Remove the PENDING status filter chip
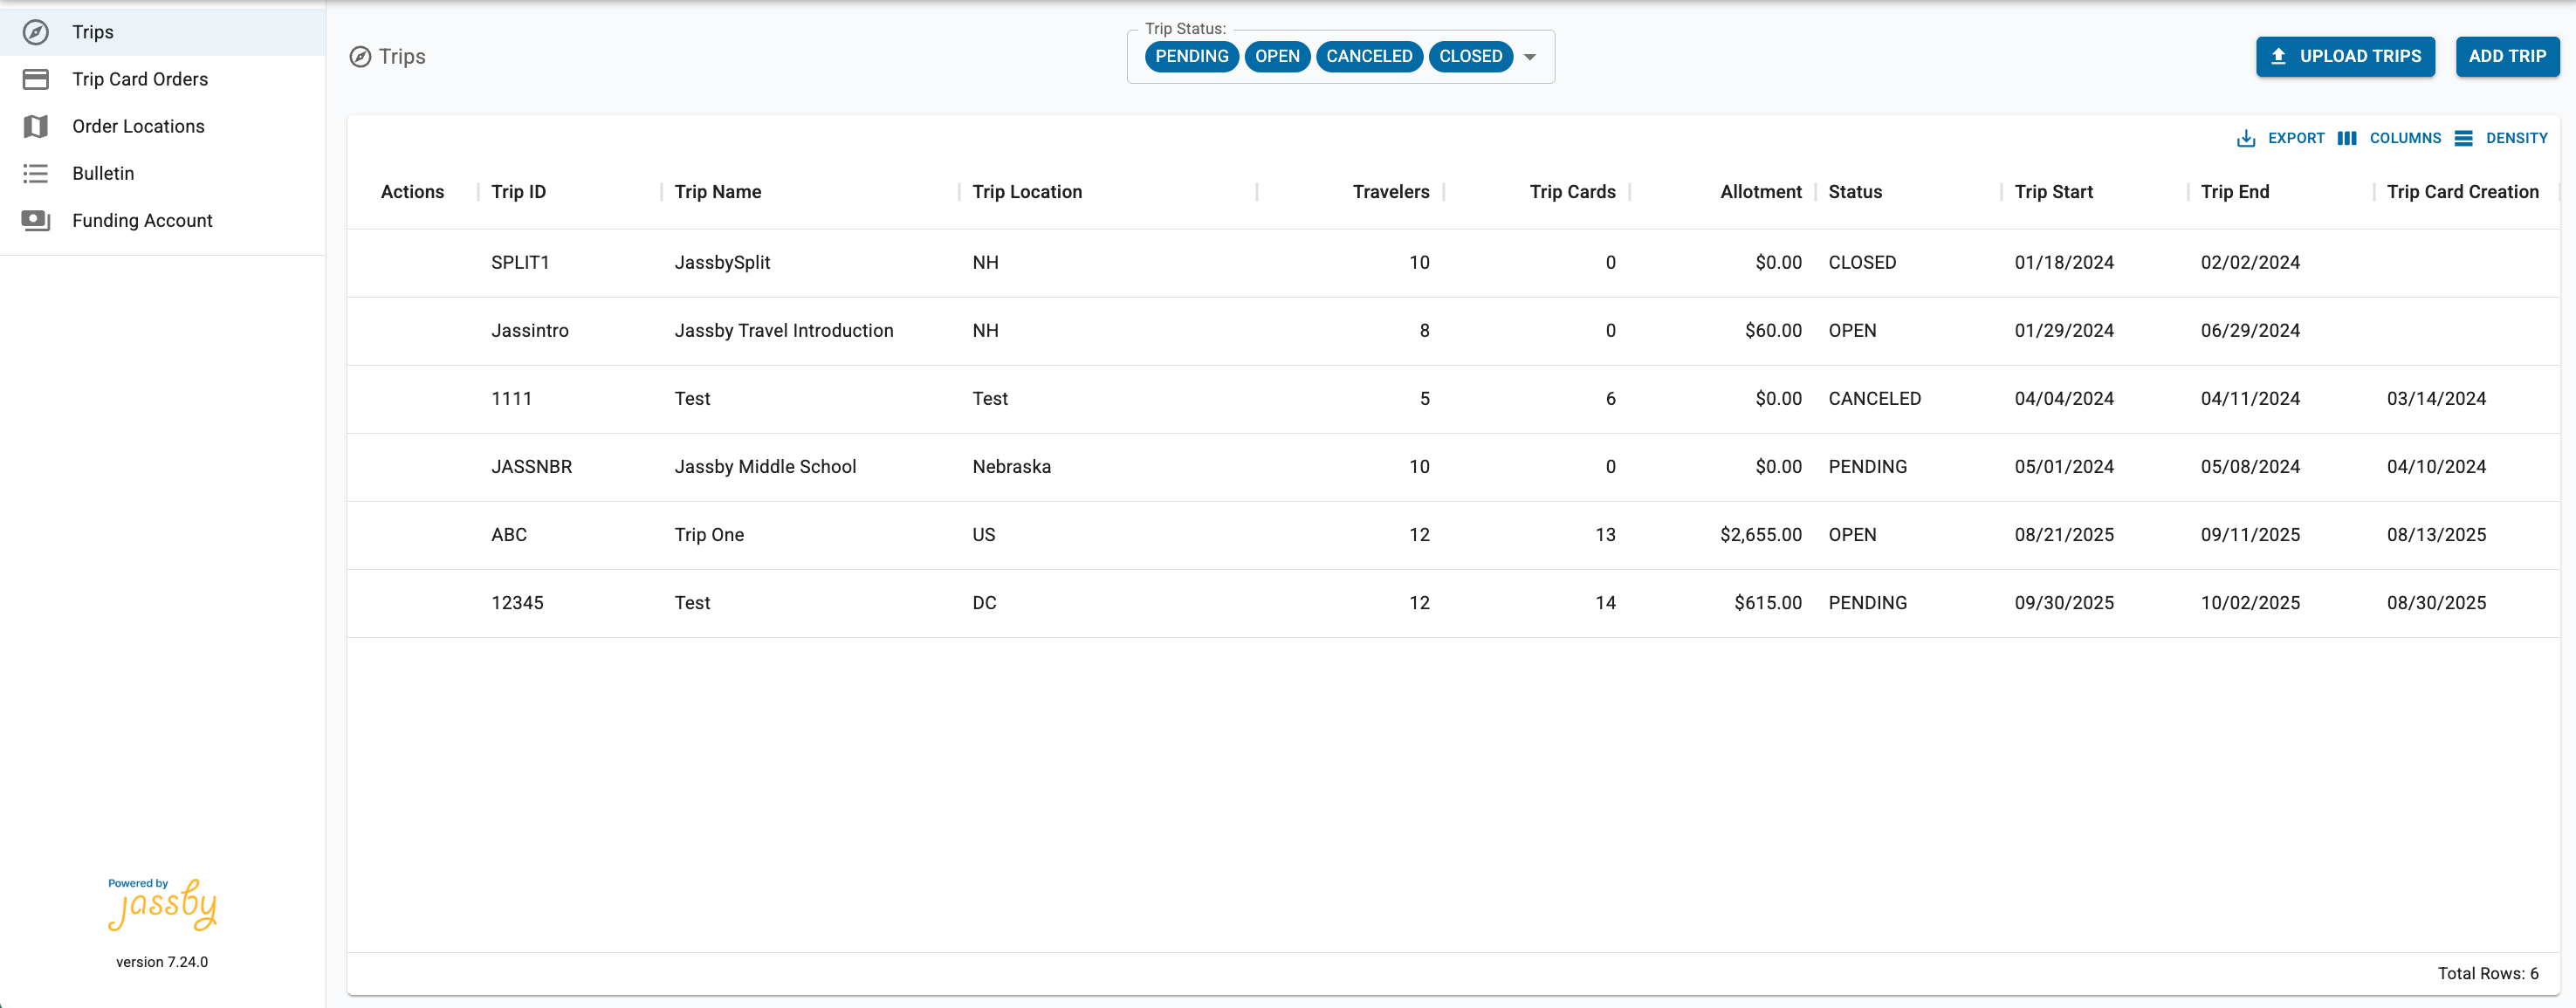This screenshot has width=2576, height=1008. 1192,56
